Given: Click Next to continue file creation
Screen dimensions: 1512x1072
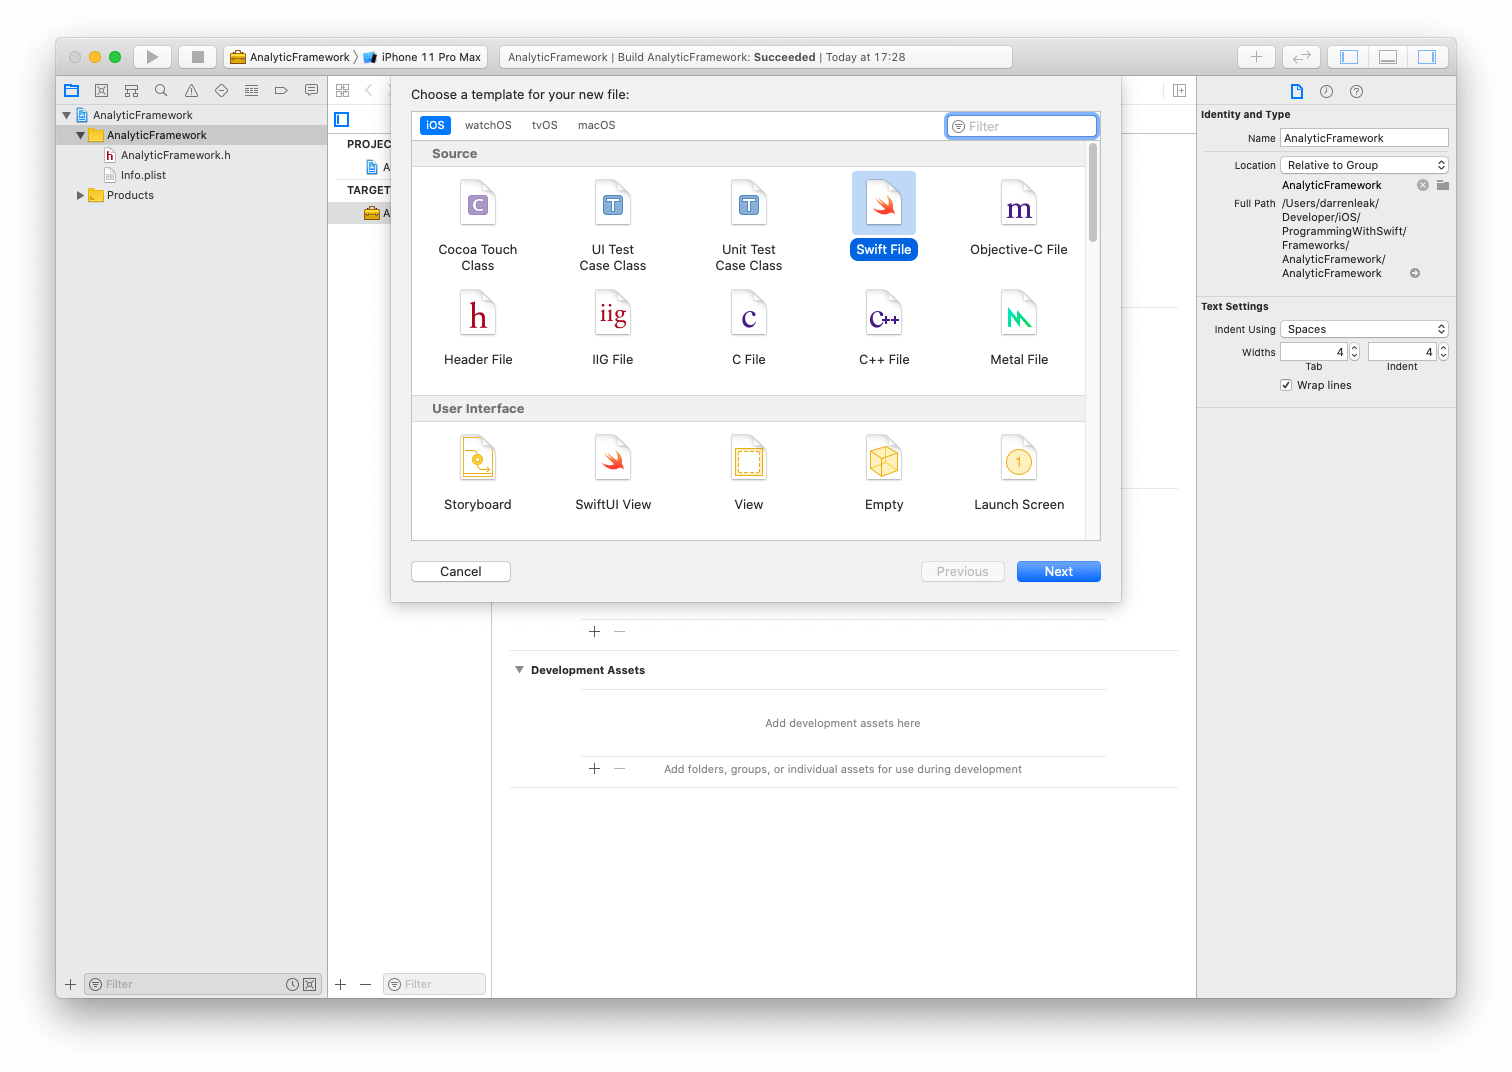Looking at the screenshot, I should (1059, 571).
